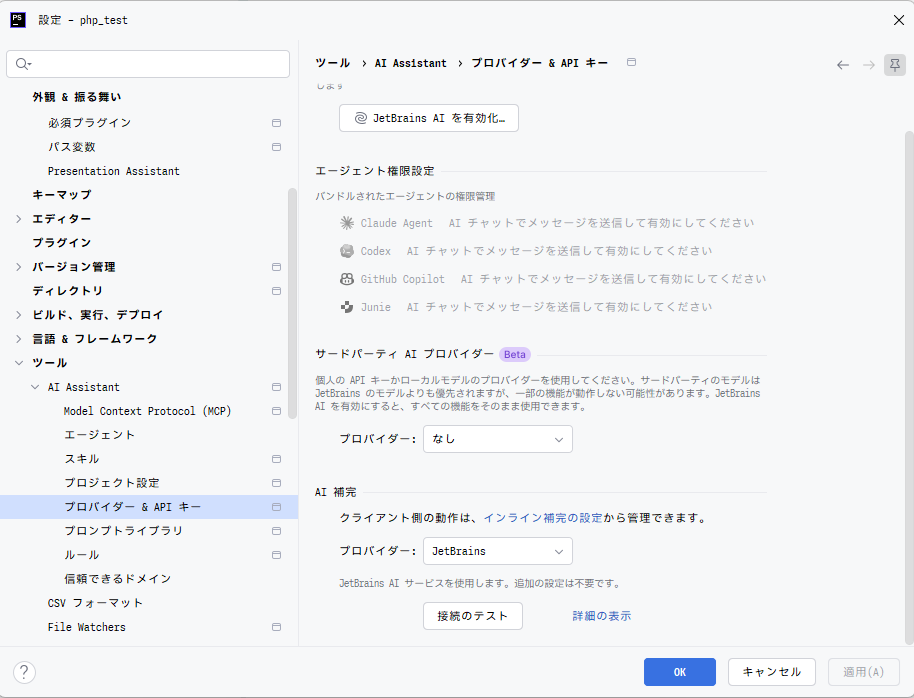Screen dimensions: 914x698
Task: Click project icon next to AI Assistant row
Action: point(276,387)
